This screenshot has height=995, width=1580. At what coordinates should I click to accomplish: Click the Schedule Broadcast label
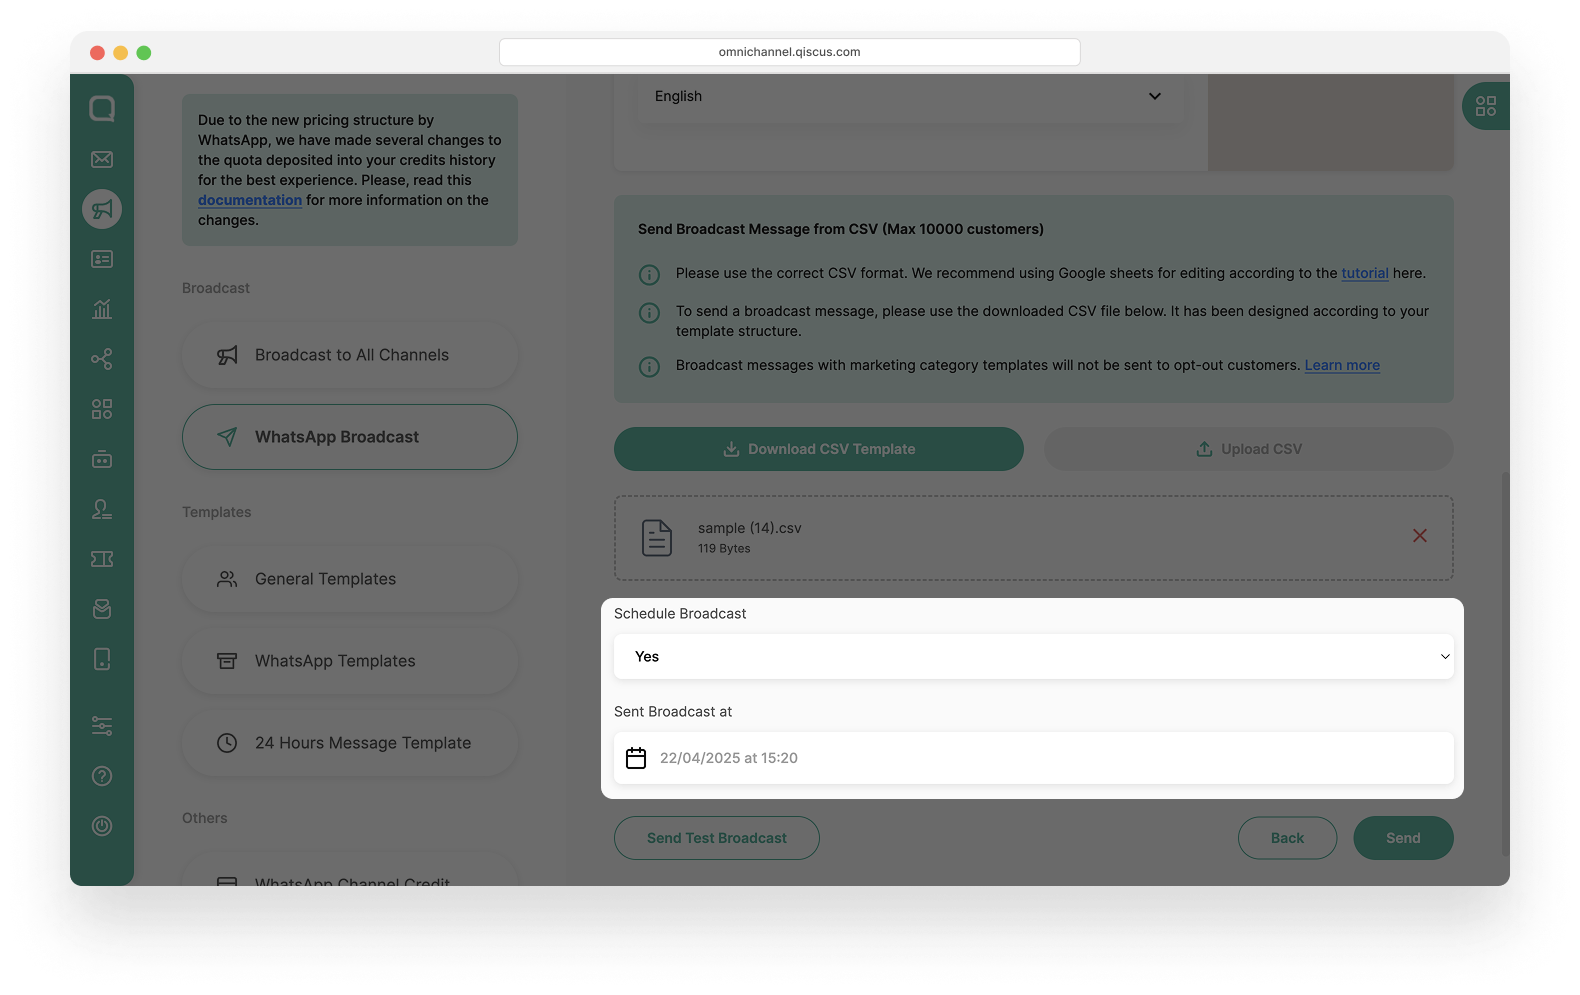tap(680, 614)
